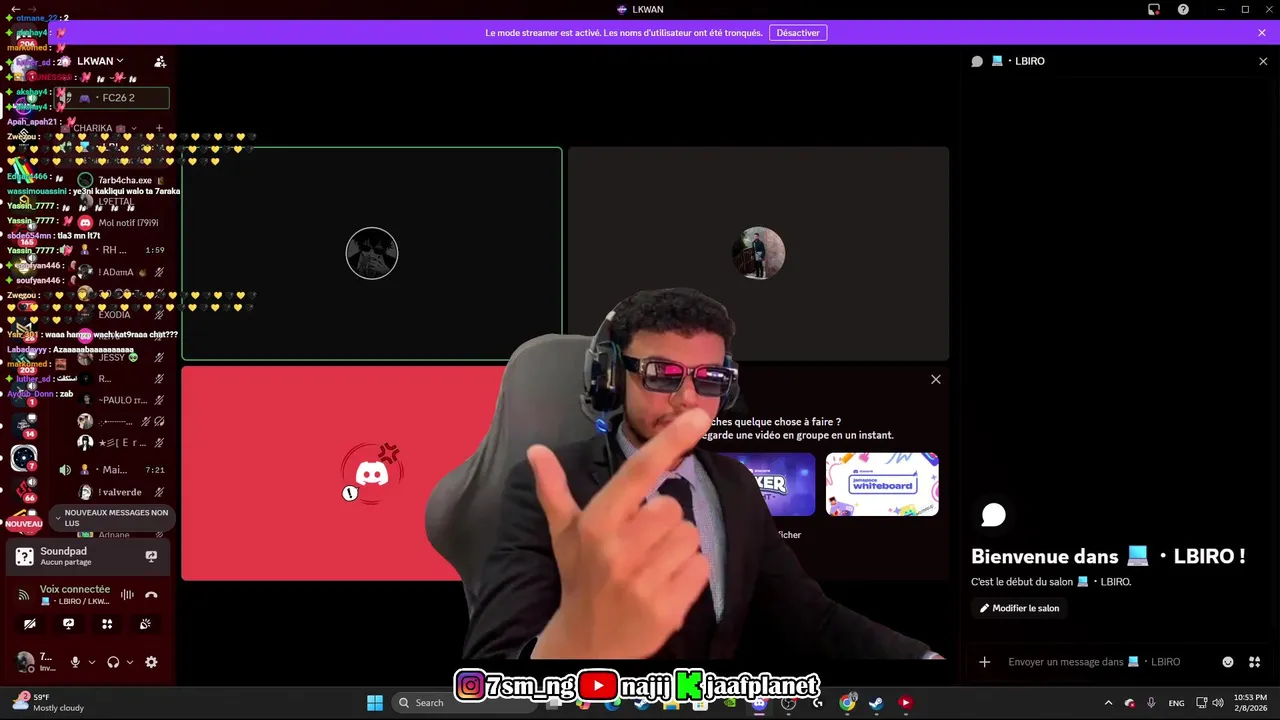Image resolution: width=1280 pixels, height=720 pixels.
Task: Toggle the microphone mute button
Action: (75, 662)
